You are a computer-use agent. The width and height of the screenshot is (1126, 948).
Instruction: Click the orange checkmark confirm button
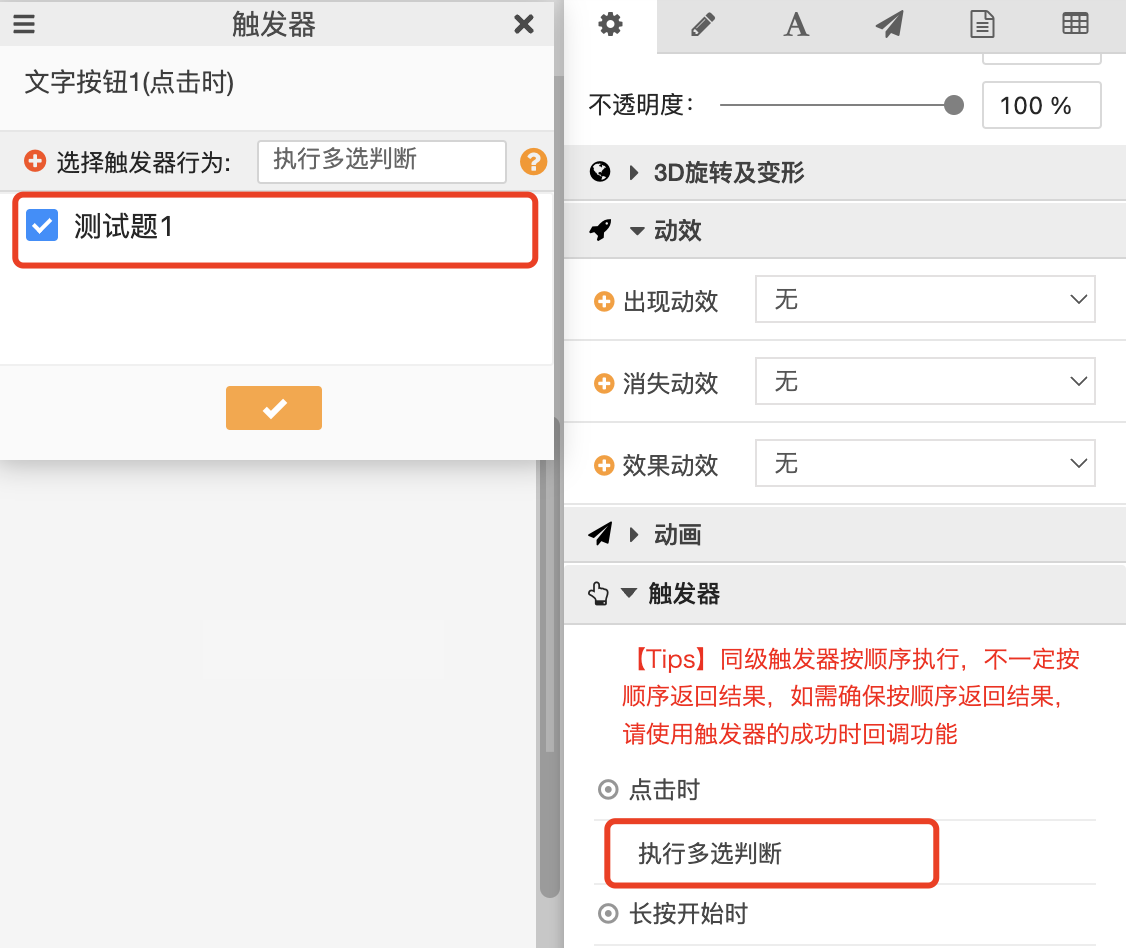(274, 408)
